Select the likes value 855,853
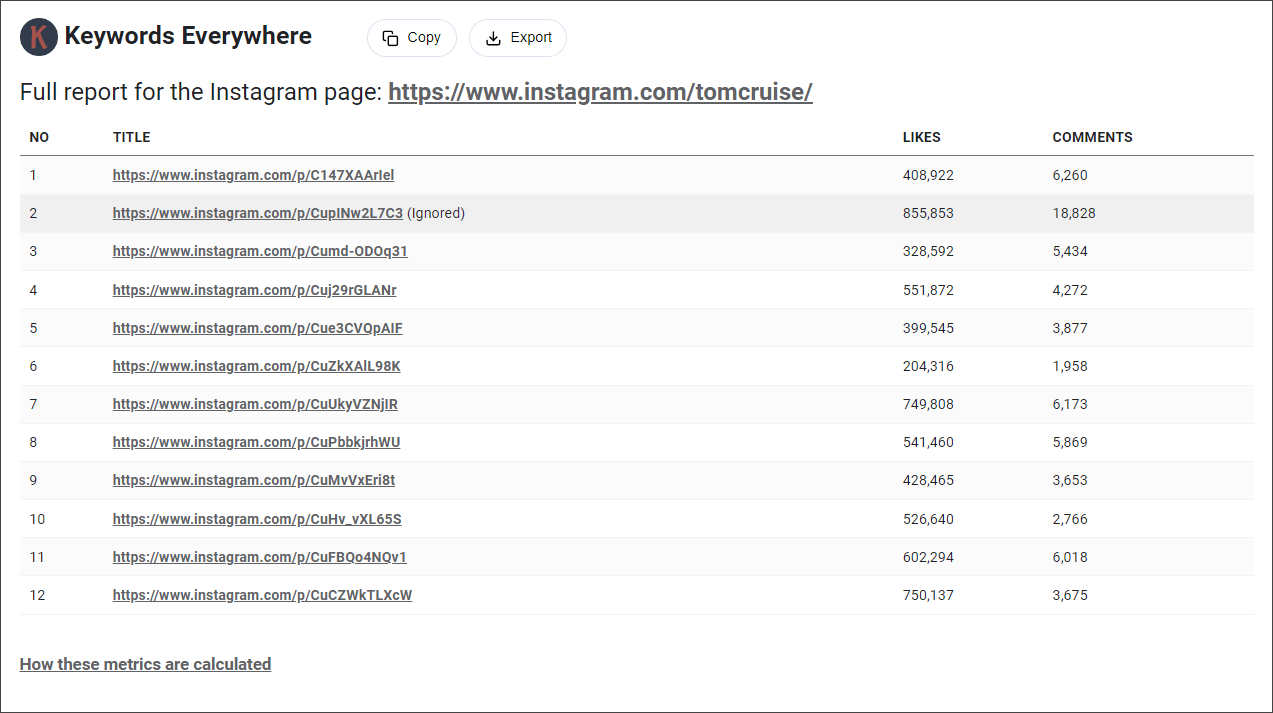The height and width of the screenshot is (713, 1273). (928, 213)
